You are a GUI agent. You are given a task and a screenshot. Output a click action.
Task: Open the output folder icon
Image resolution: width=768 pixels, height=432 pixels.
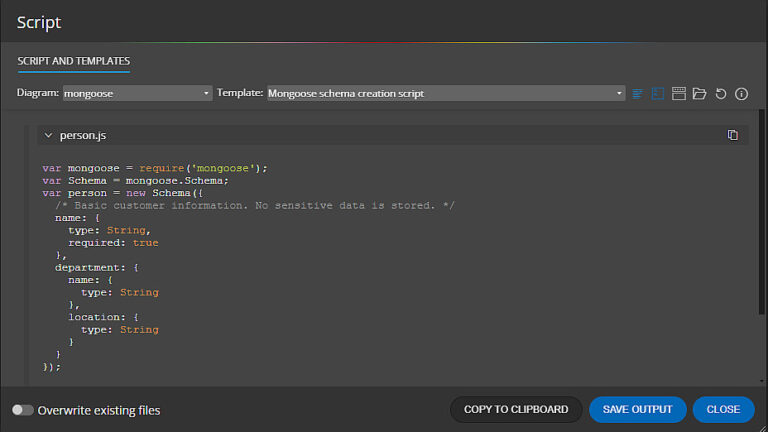tap(700, 93)
